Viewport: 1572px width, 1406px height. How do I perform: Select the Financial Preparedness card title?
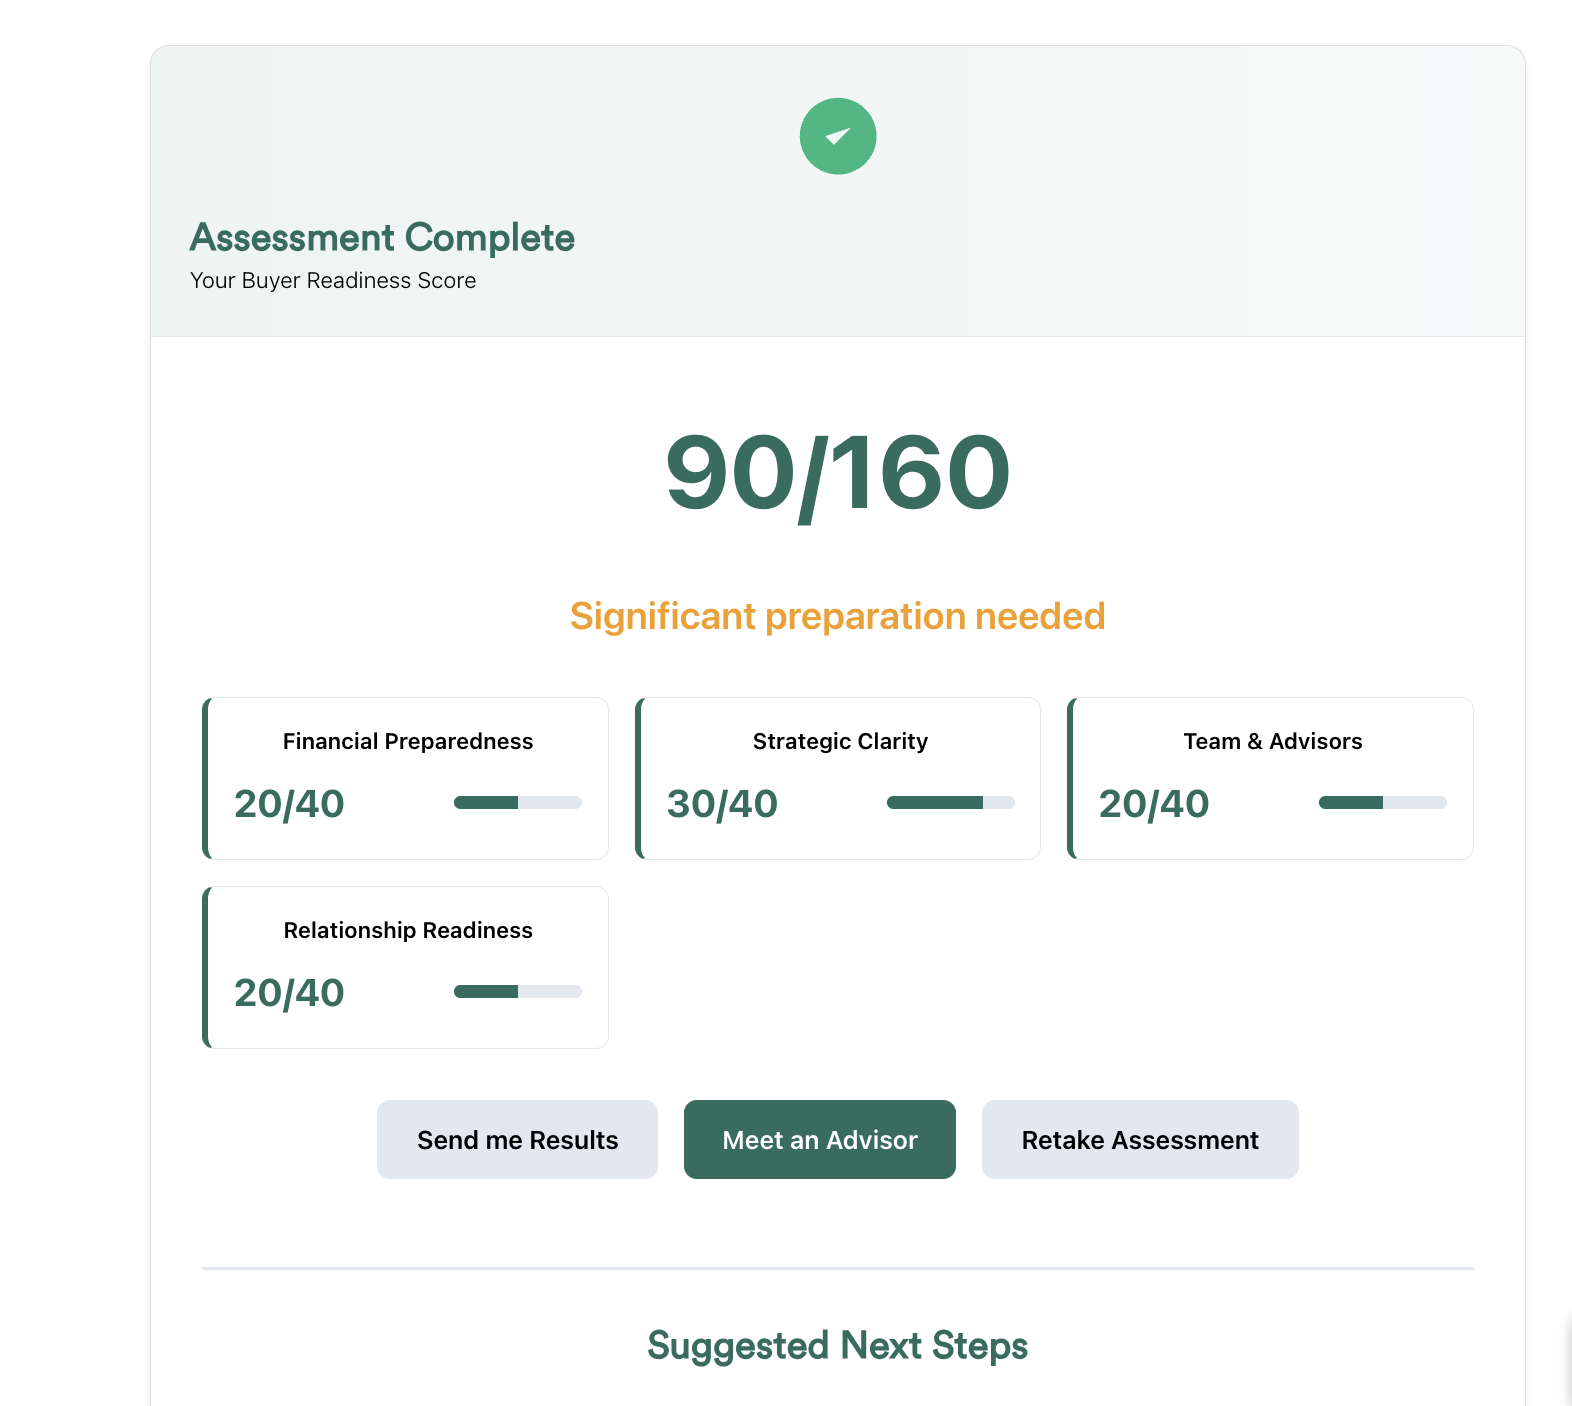point(408,741)
